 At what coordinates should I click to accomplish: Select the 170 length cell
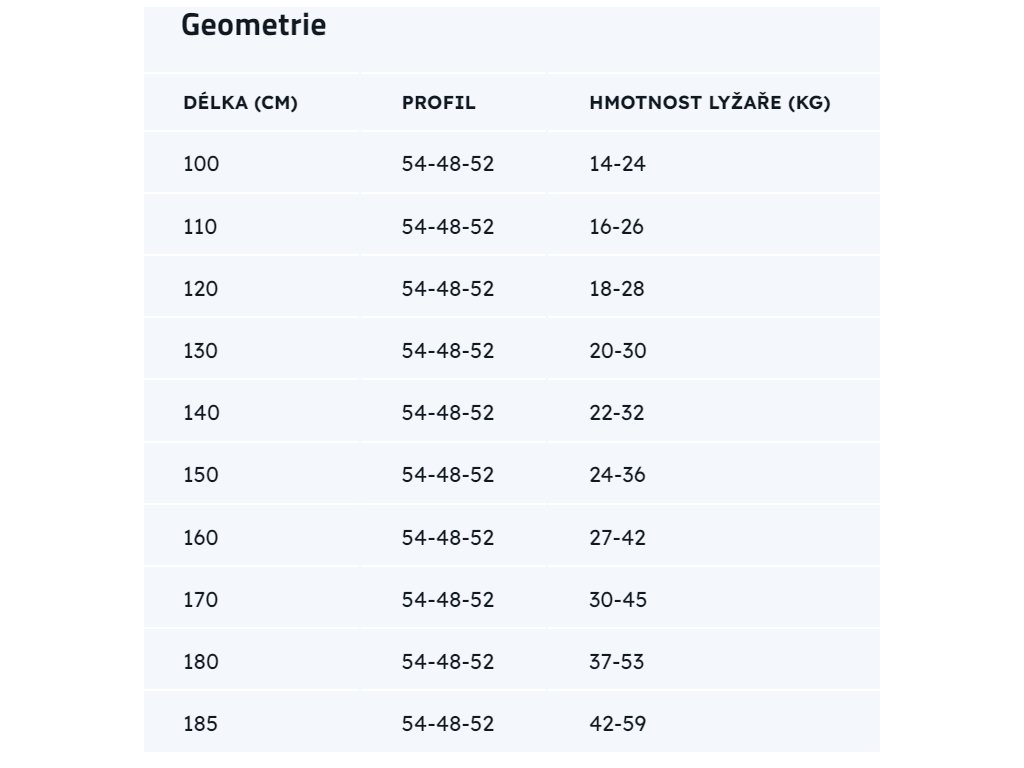click(201, 600)
